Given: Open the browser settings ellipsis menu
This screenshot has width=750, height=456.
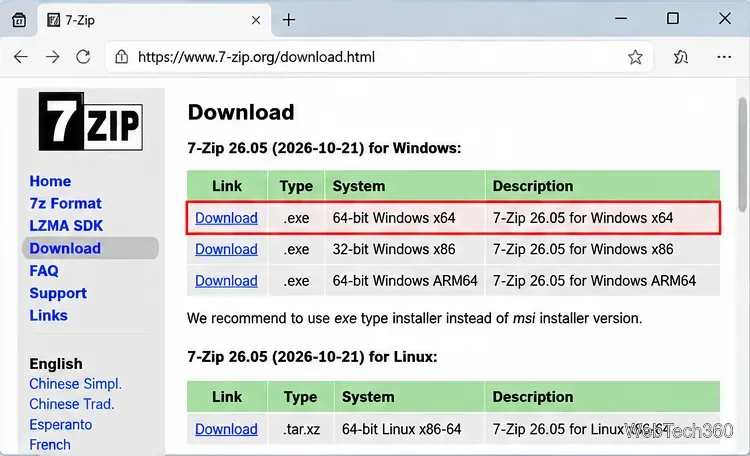Looking at the screenshot, I should click(x=724, y=57).
